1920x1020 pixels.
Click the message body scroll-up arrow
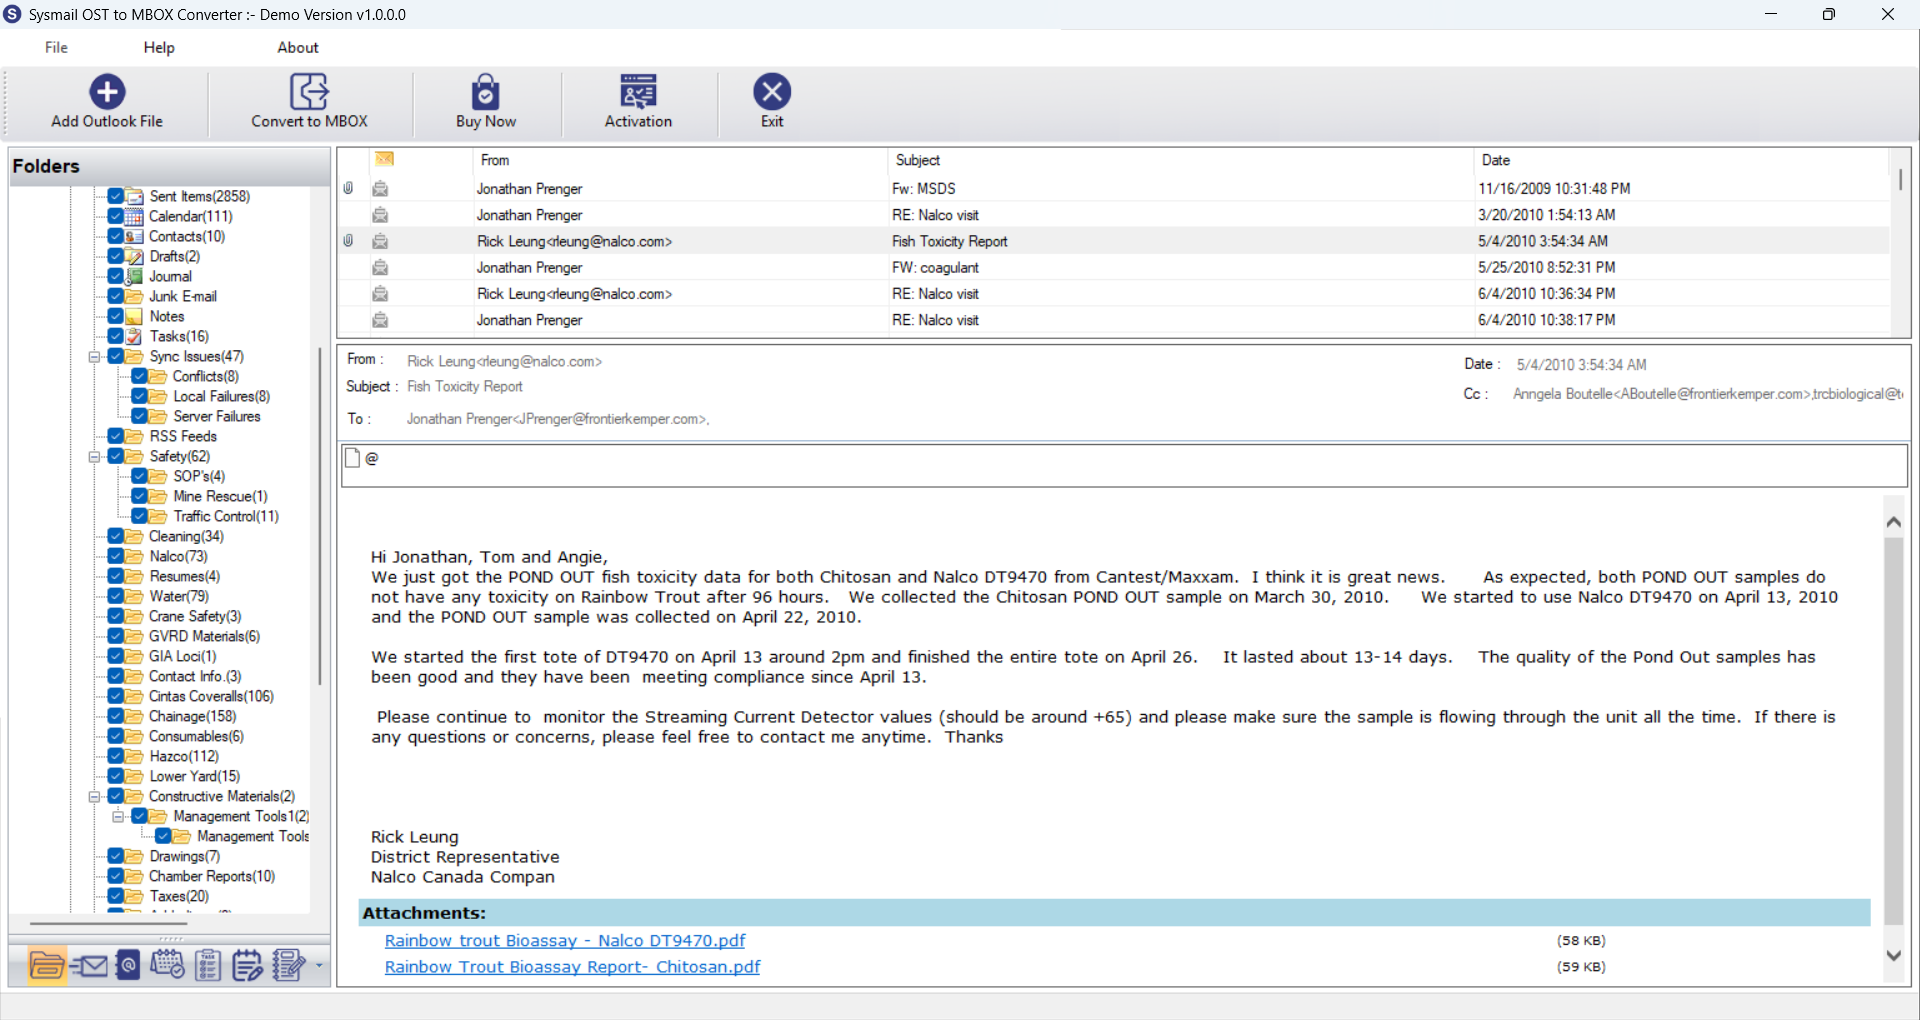pyautogui.click(x=1893, y=521)
